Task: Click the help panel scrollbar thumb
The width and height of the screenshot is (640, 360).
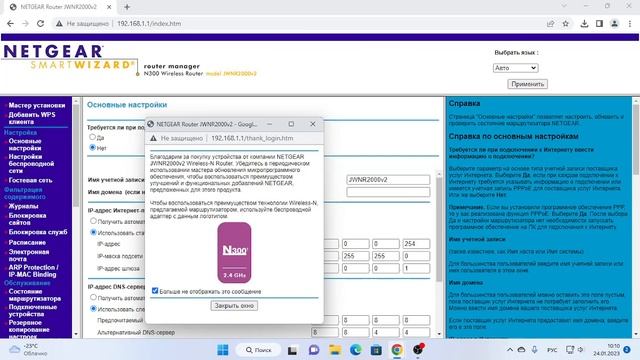Action: [x=636, y=139]
